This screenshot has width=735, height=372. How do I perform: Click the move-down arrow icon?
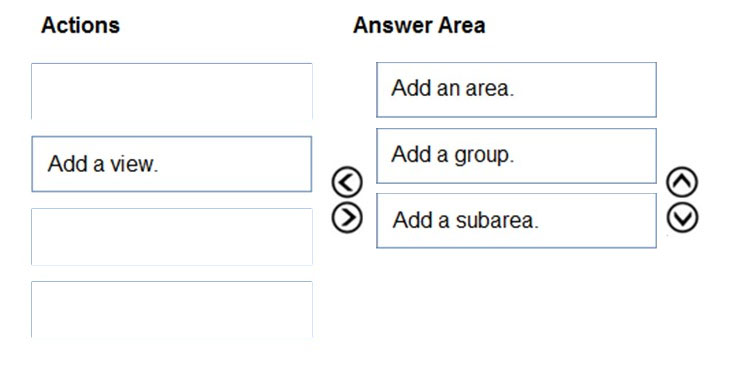pos(682,218)
